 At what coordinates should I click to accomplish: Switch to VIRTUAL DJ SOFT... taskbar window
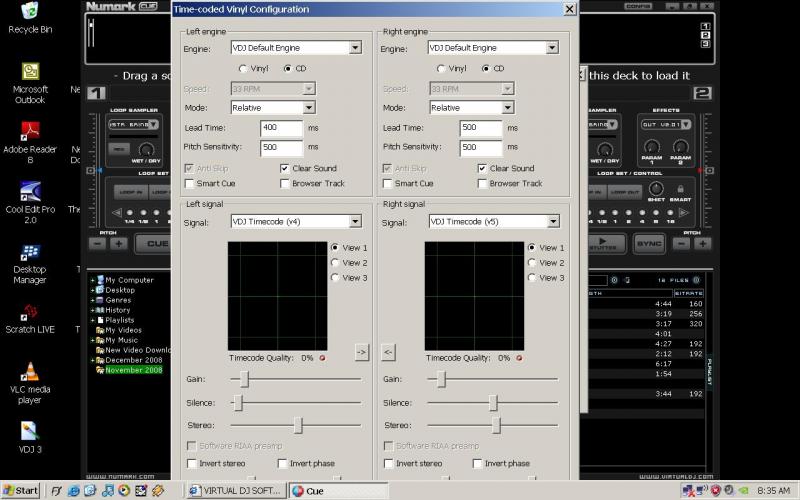click(236, 491)
